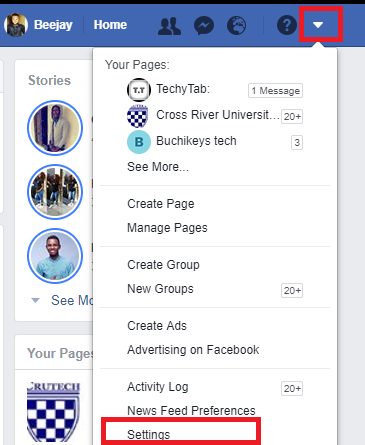Expand See More... in Your Pages list

pos(158,166)
